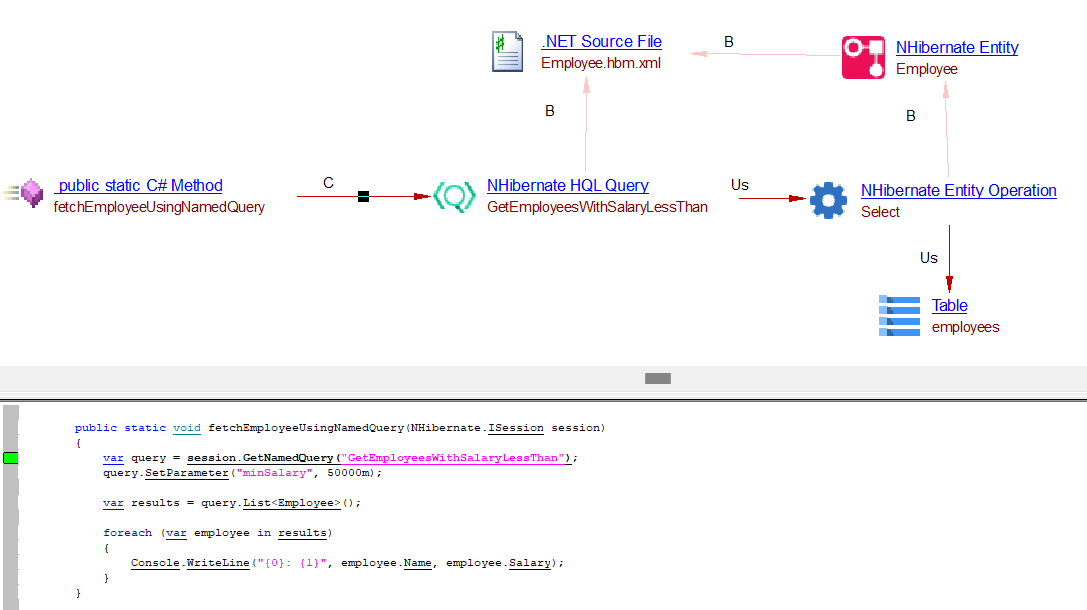This screenshot has width=1087, height=610.
Task: Click the highlighted 'GetEmployeesWithSalaryLessThan' string in code
Action: (455, 458)
